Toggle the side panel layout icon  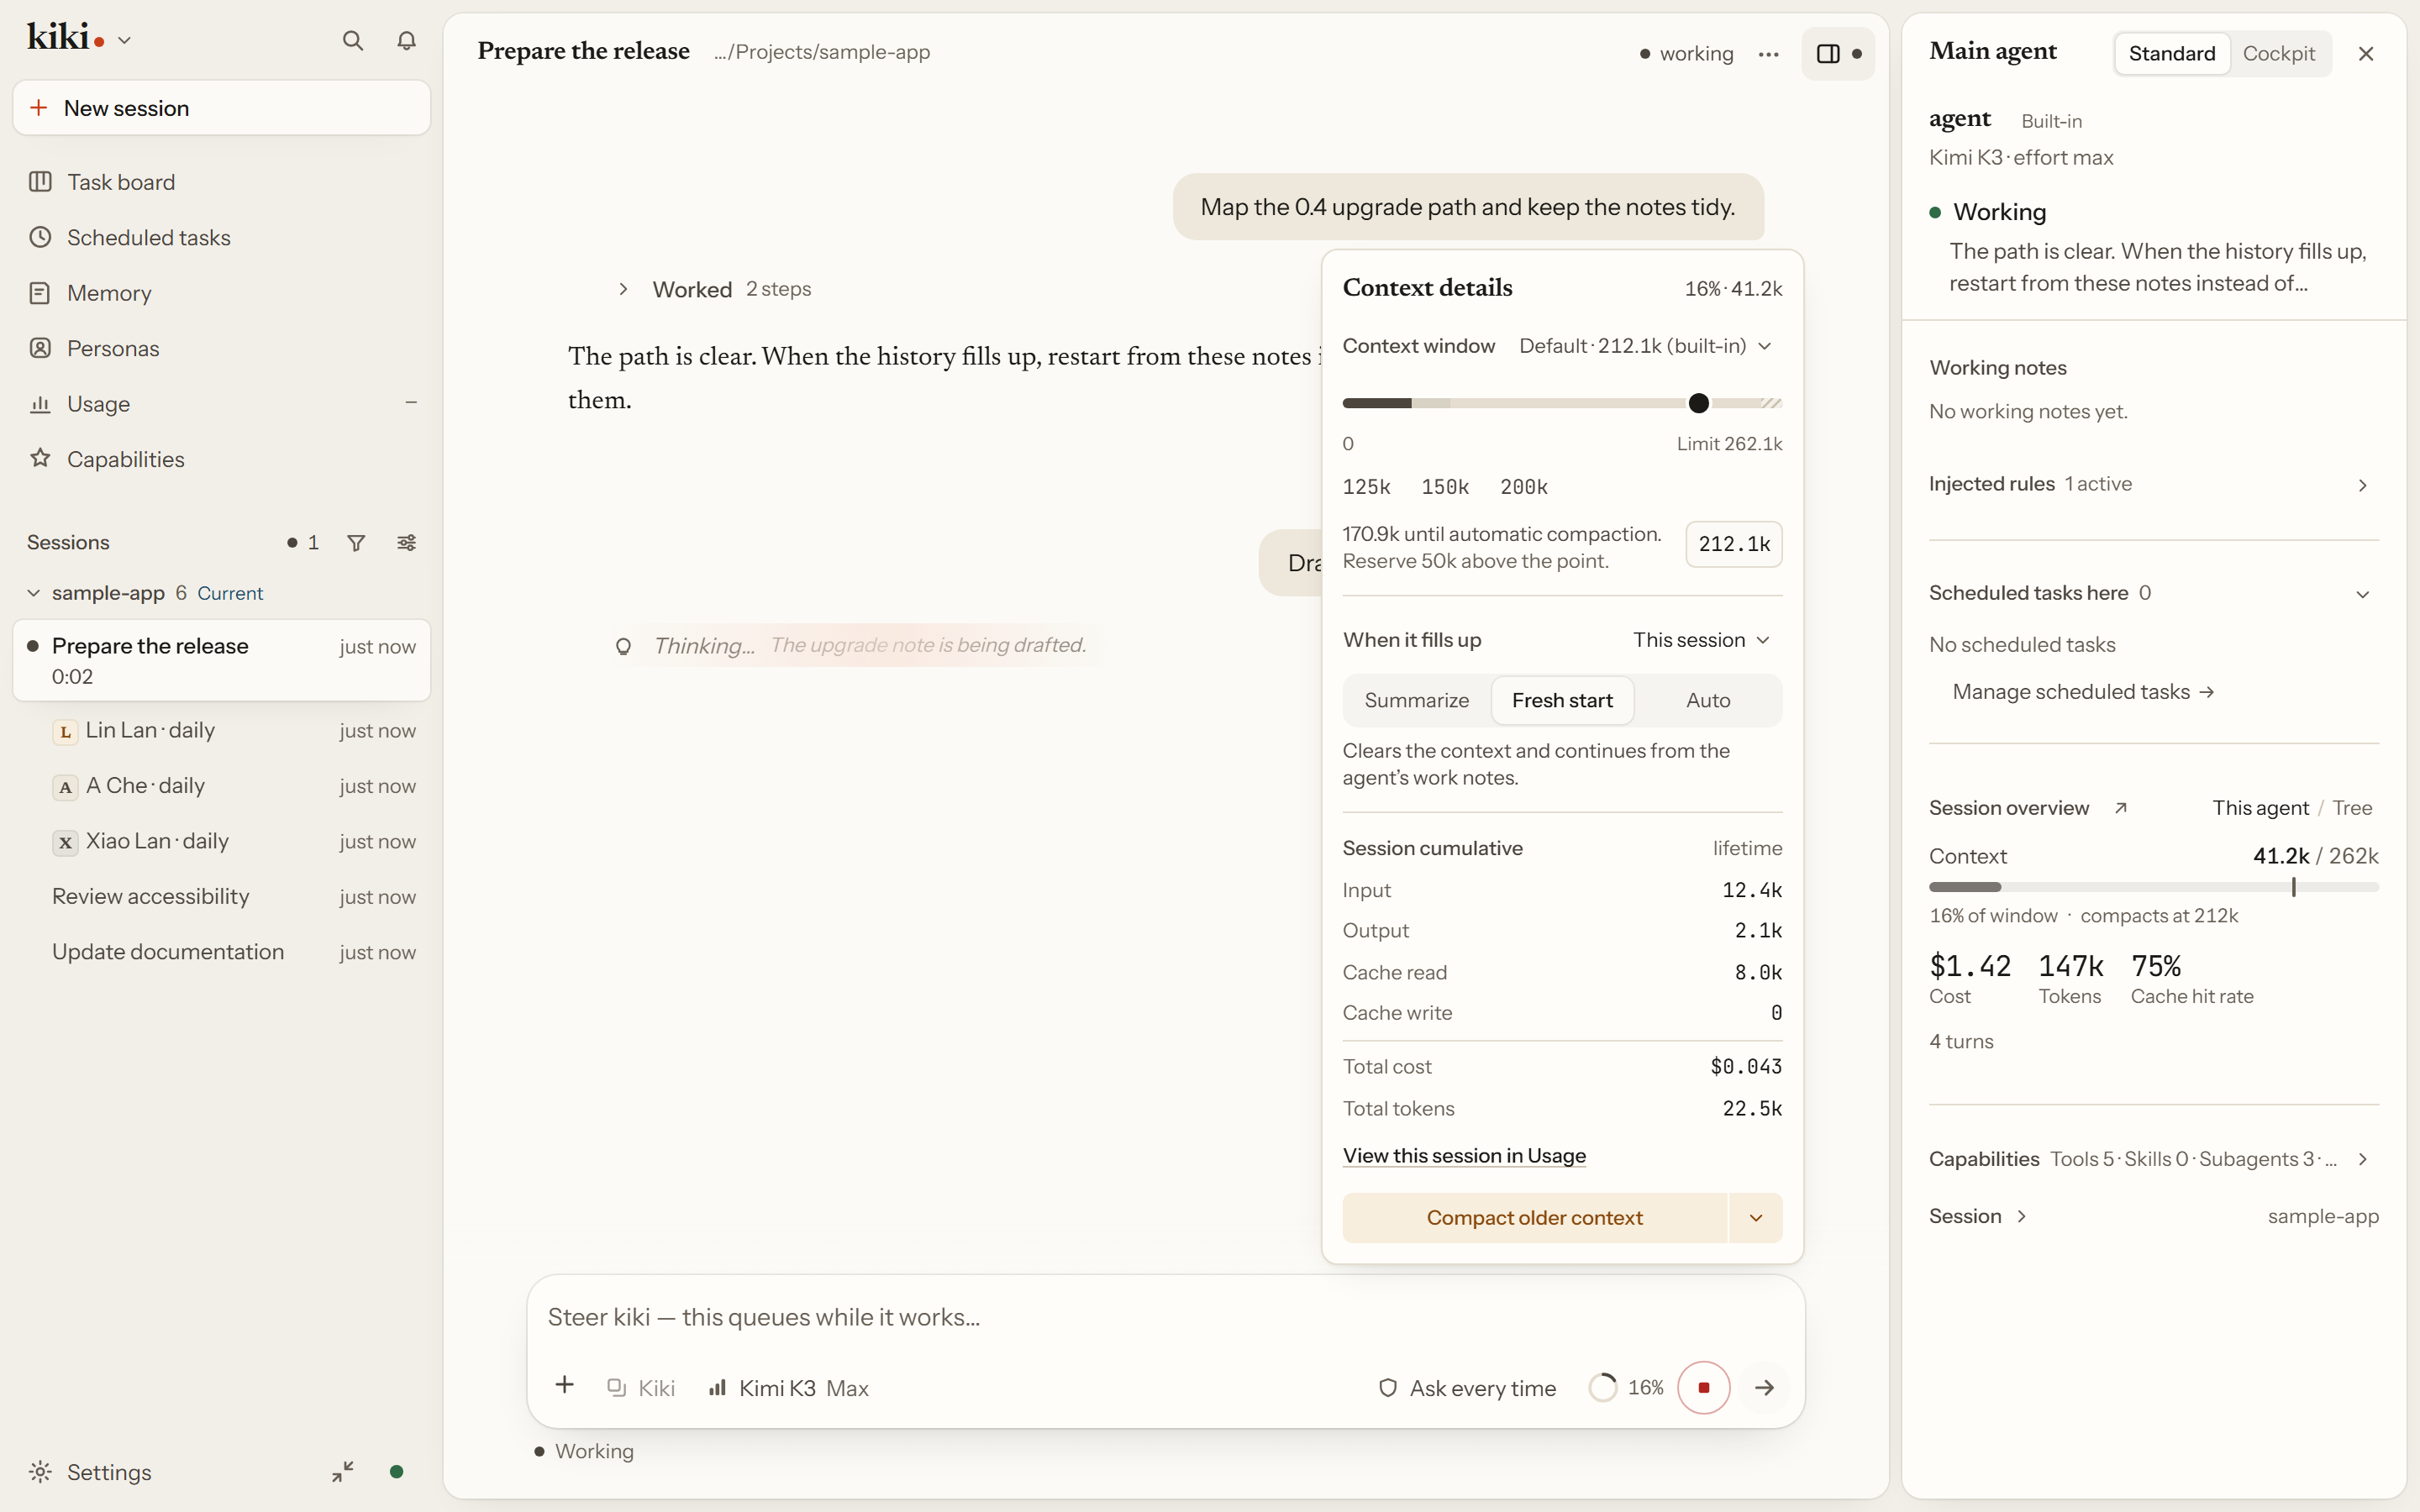point(1838,54)
